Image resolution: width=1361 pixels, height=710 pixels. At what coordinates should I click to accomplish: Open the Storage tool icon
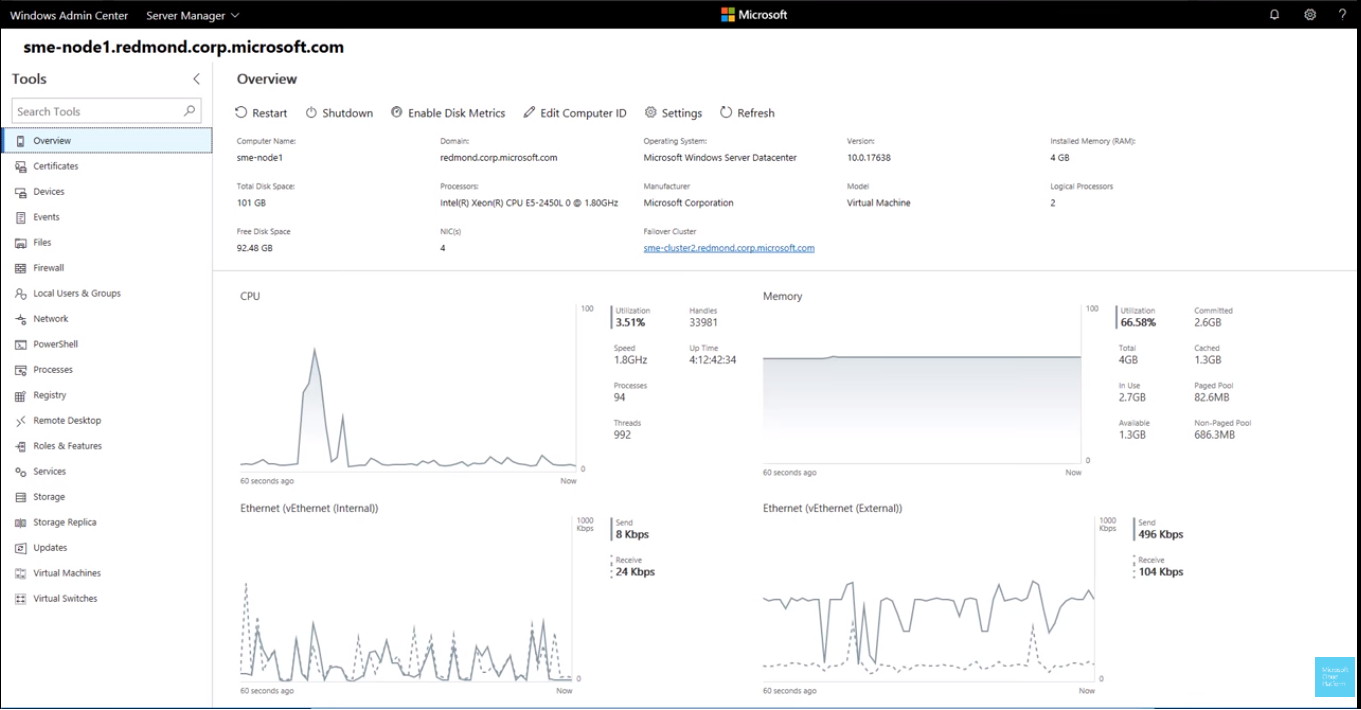pyautogui.click(x=21, y=497)
